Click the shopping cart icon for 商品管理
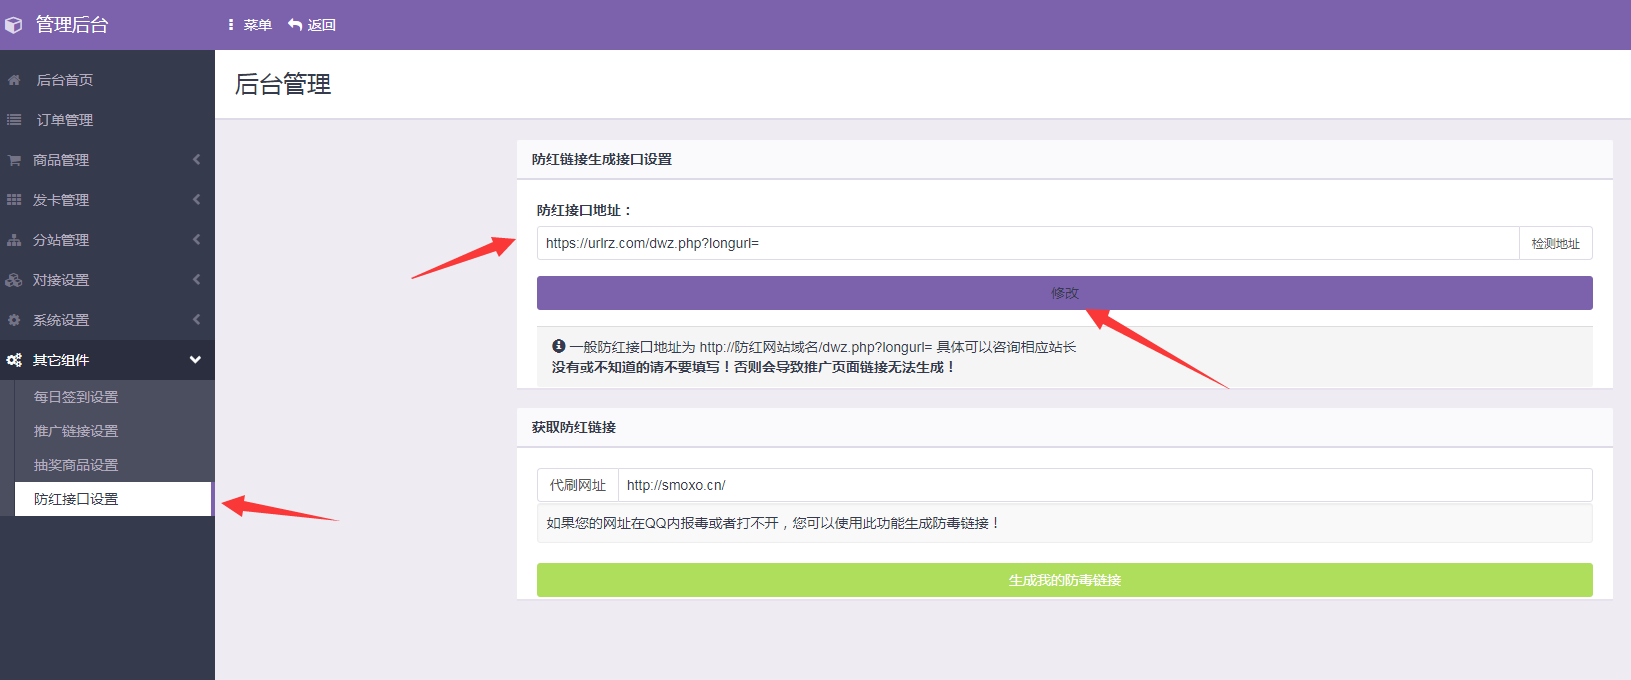The width and height of the screenshot is (1631, 680). tap(14, 160)
